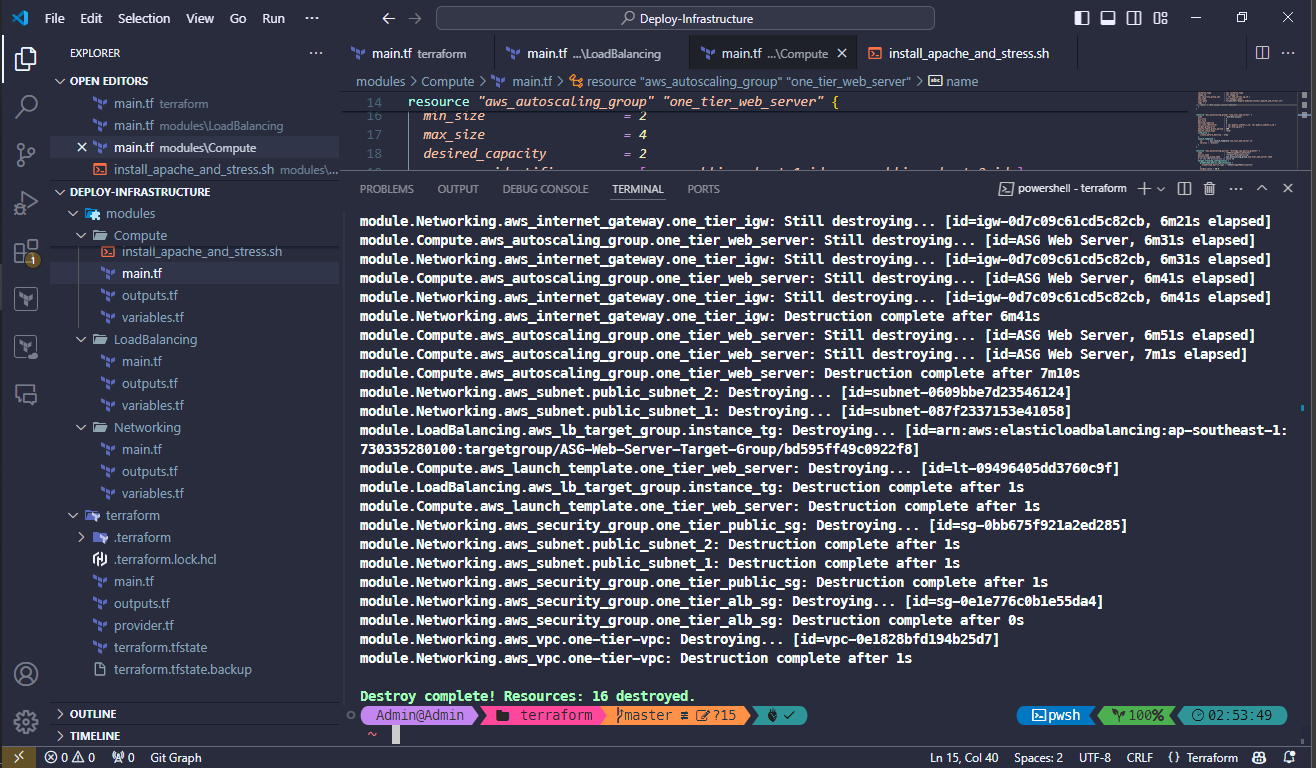Switch to the main.tf terraform editor tab
The image size is (1316, 768).
417,53
